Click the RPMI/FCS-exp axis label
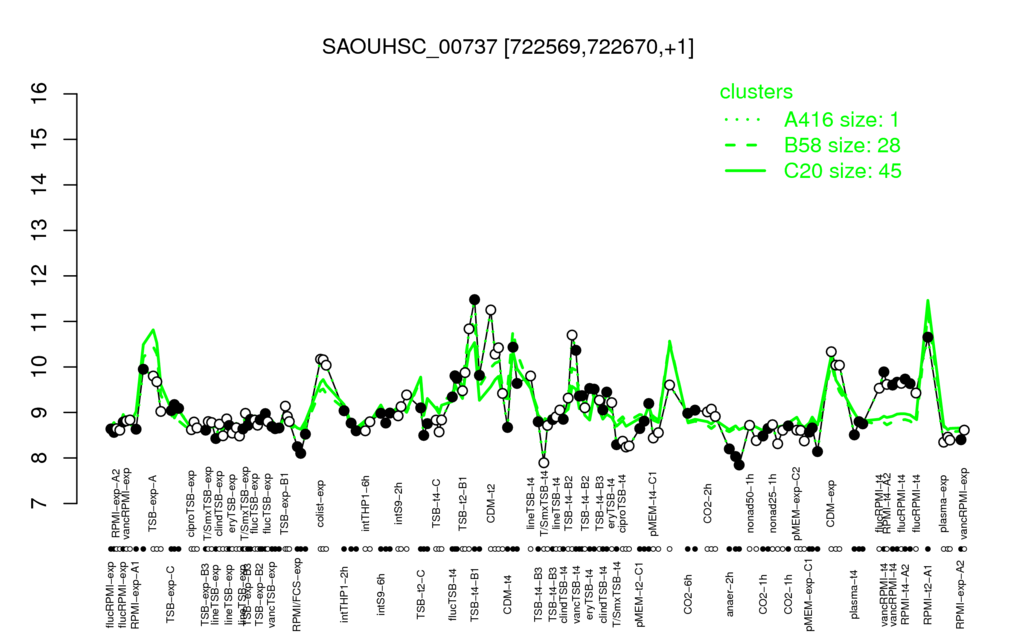The width and height of the screenshot is (1024, 640). pyautogui.click(x=297, y=594)
